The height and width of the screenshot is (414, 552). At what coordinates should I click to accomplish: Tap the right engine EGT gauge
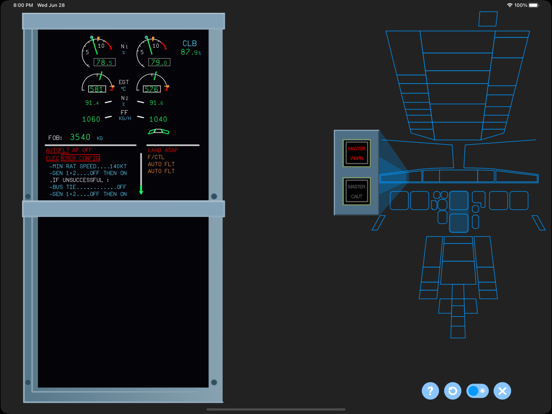click(152, 83)
